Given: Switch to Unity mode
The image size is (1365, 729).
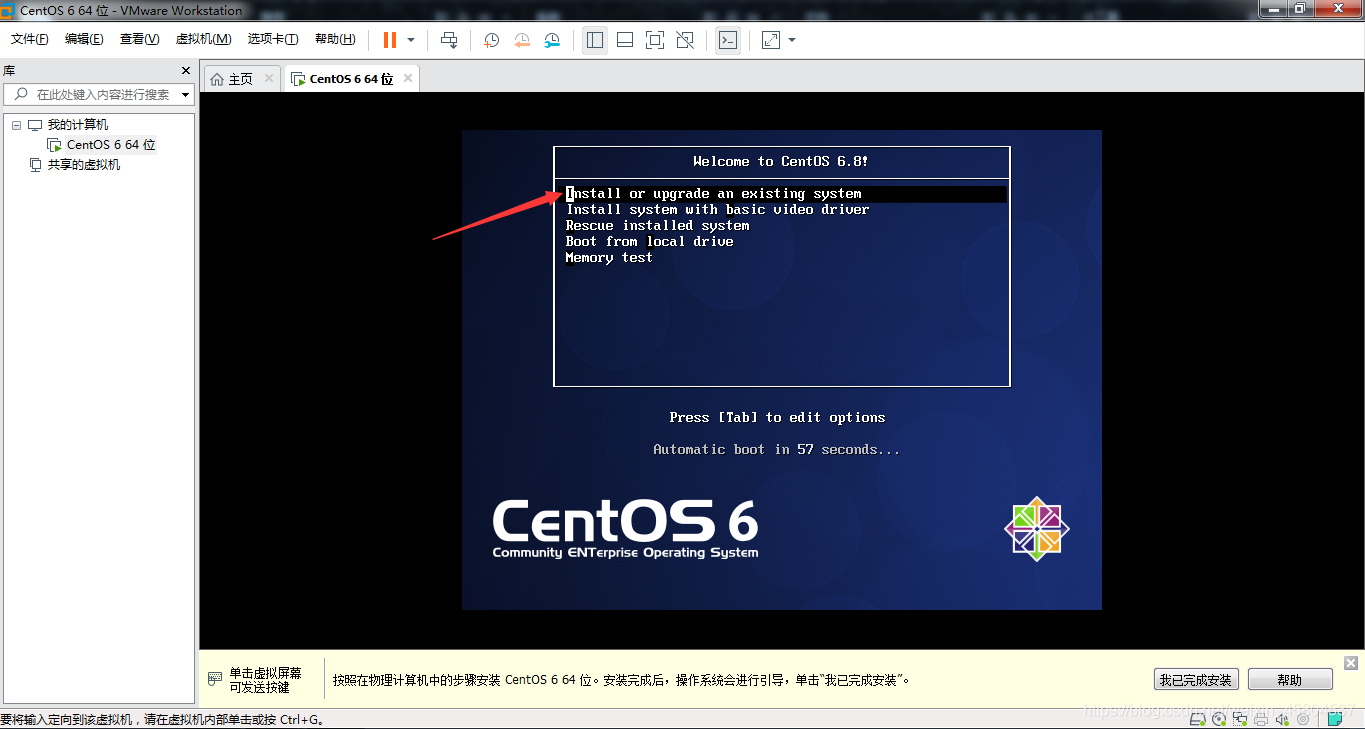Looking at the screenshot, I should click(x=685, y=40).
